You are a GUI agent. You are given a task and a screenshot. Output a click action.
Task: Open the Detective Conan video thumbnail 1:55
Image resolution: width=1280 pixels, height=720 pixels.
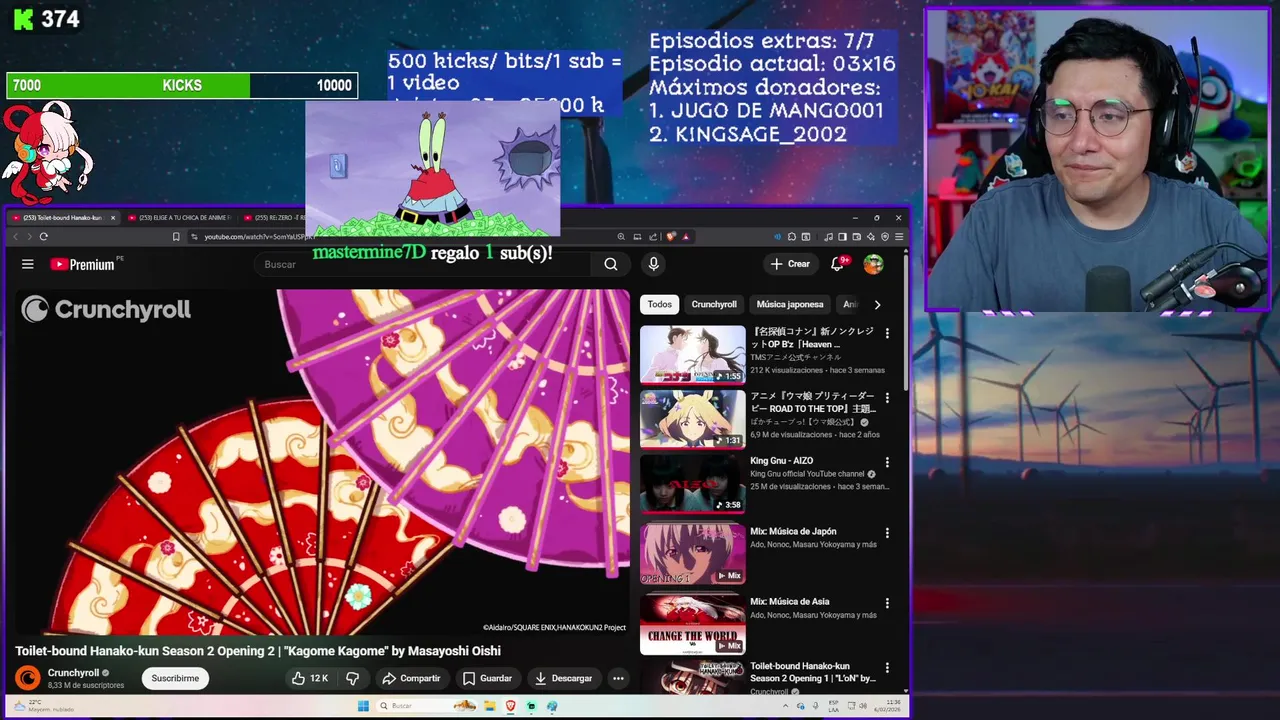click(x=692, y=354)
